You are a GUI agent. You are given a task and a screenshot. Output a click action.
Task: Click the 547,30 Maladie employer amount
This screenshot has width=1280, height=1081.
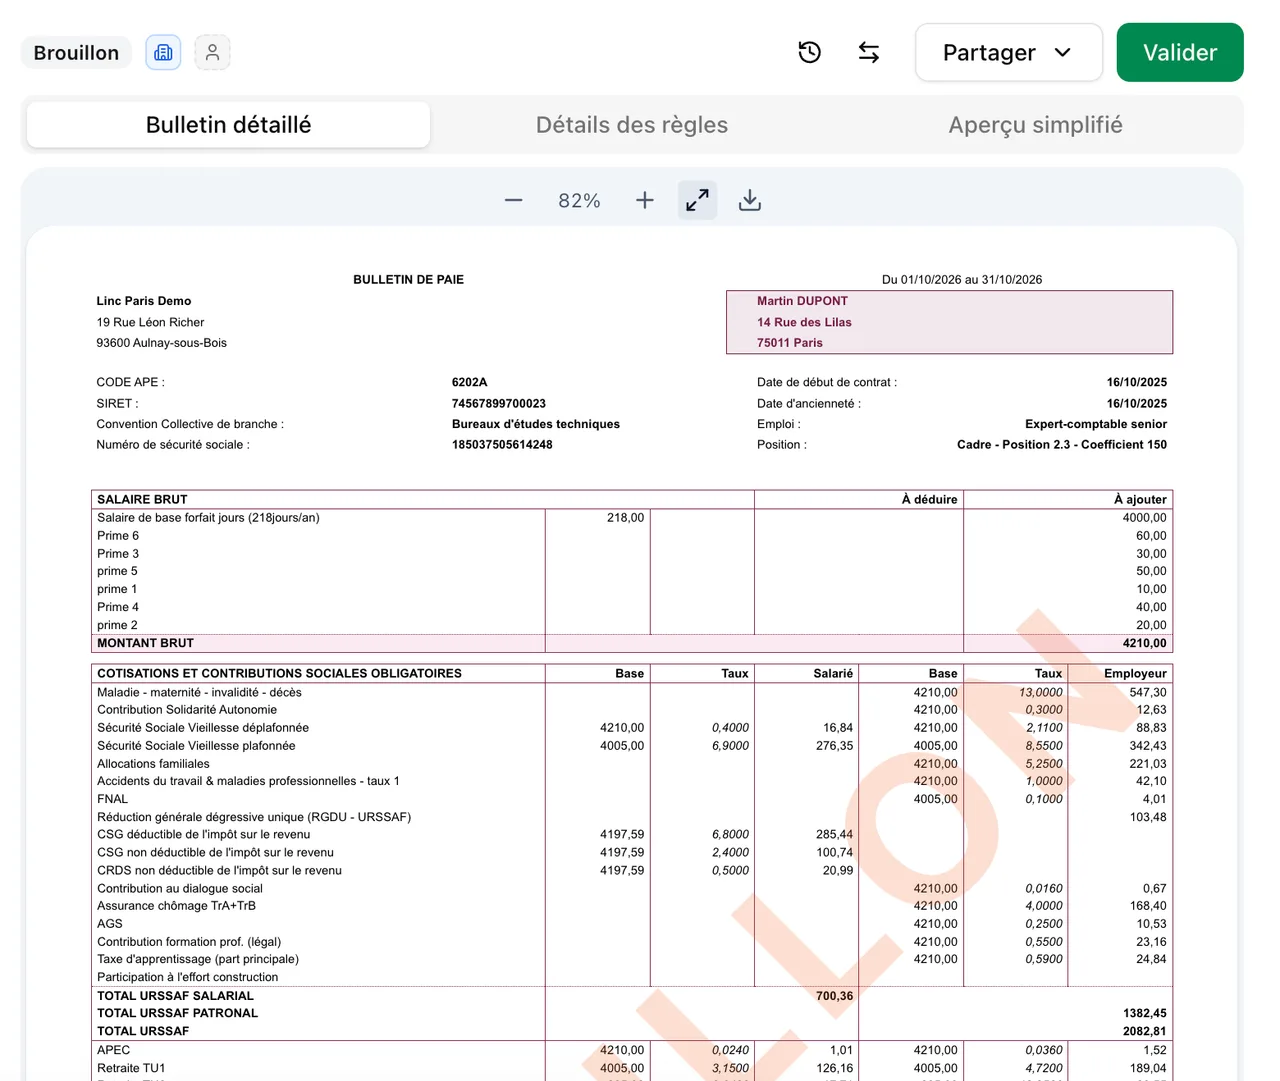click(x=1148, y=692)
